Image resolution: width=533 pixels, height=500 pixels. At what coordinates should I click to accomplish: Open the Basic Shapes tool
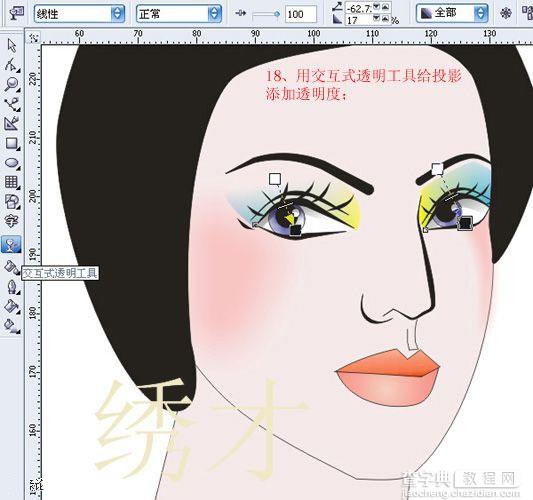coord(12,202)
